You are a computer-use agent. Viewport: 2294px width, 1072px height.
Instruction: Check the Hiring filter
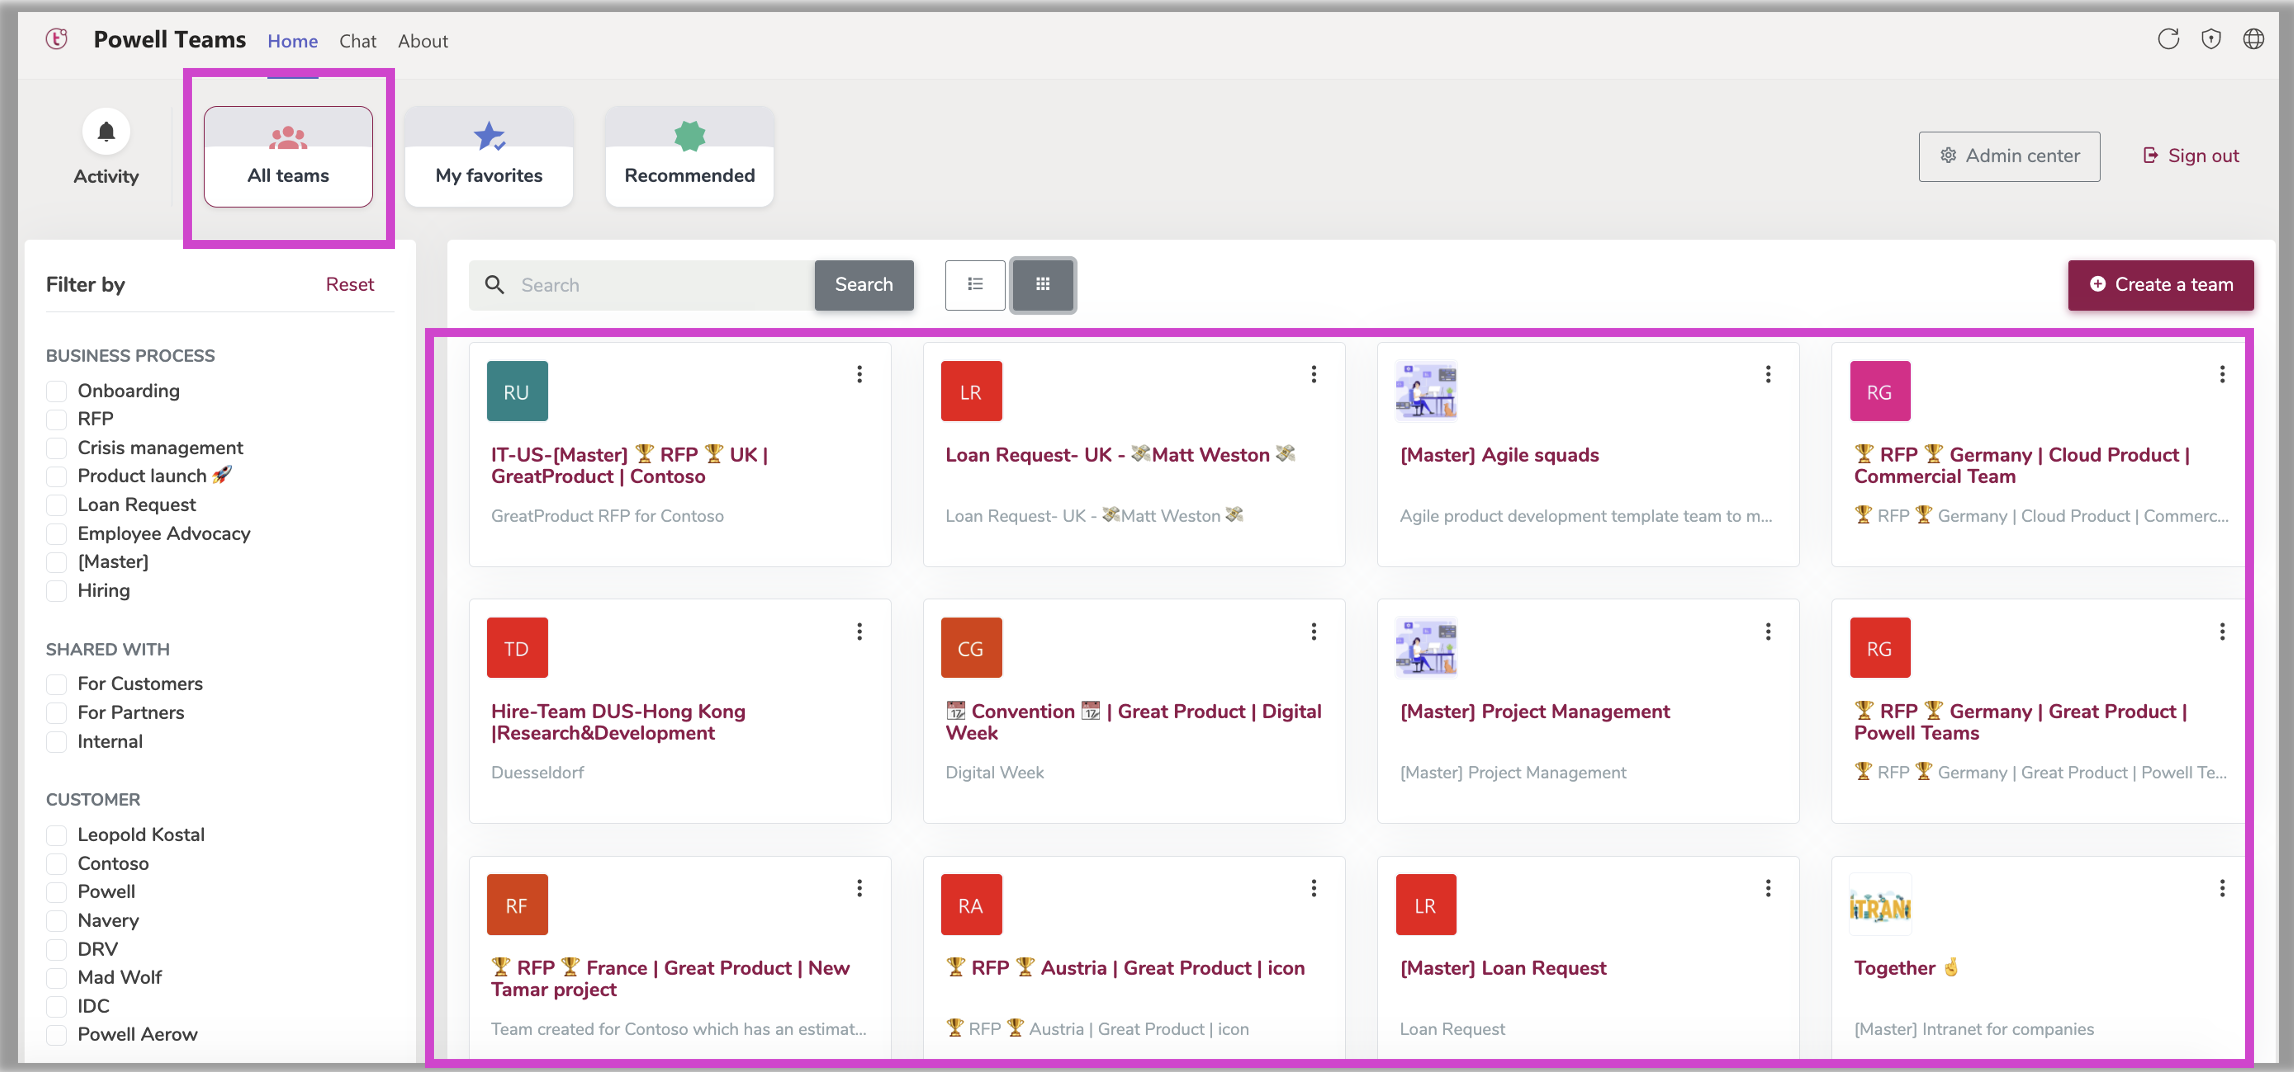[57, 591]
